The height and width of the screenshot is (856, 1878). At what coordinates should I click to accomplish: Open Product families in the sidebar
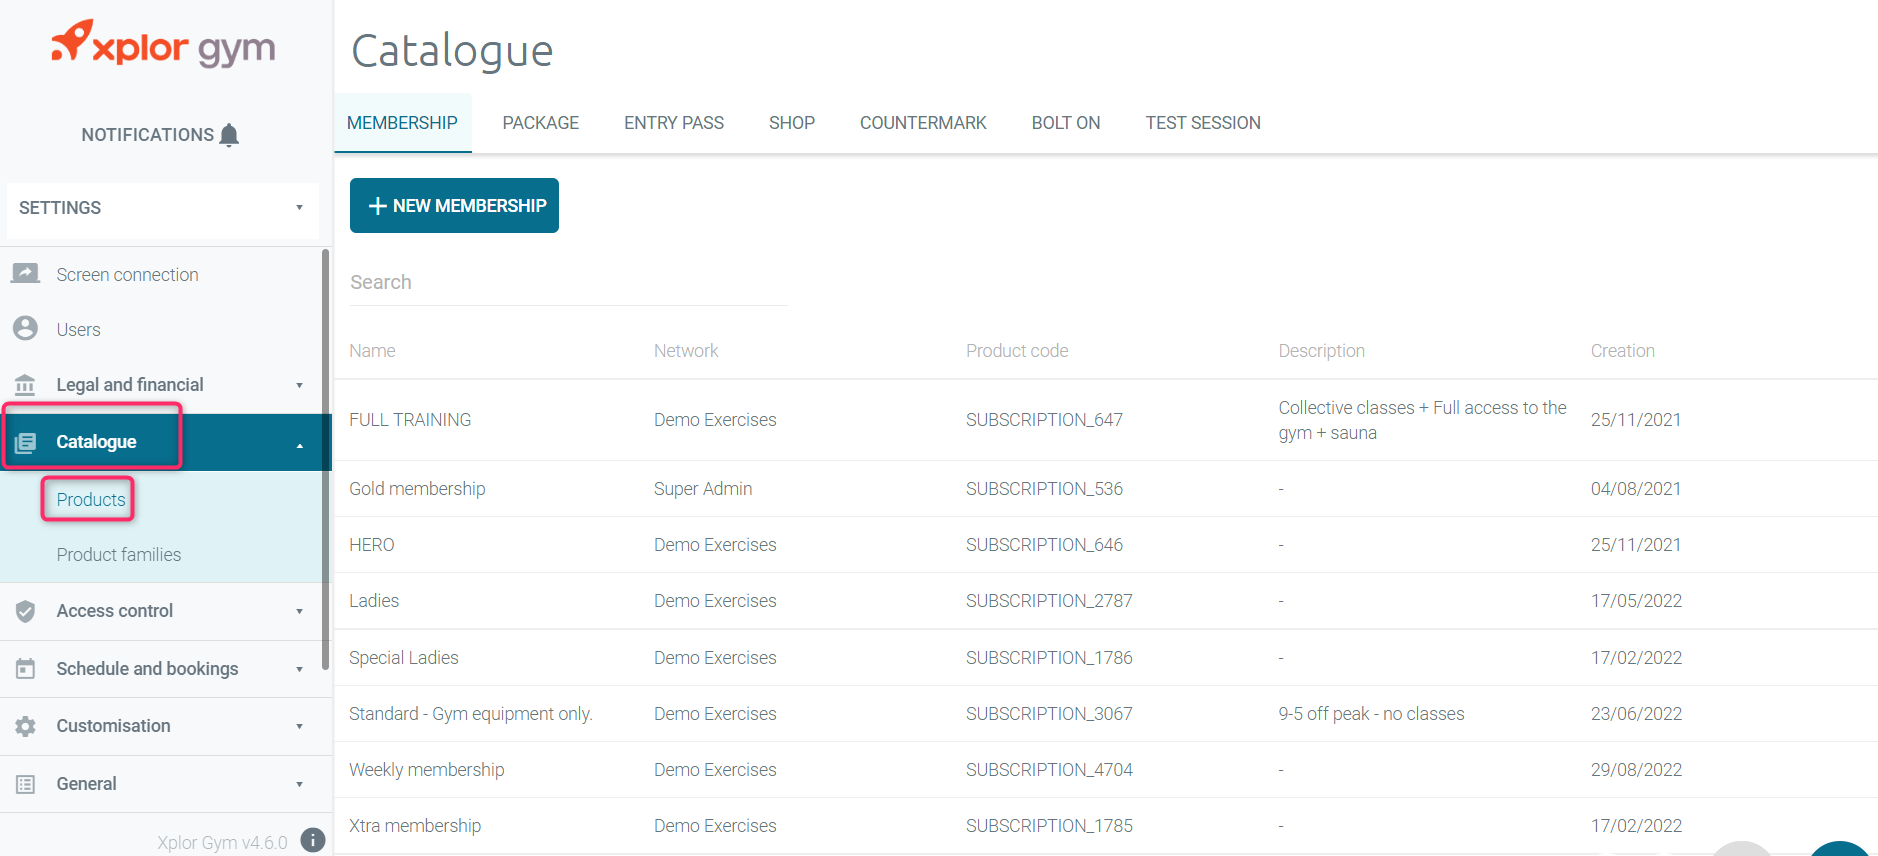119,555
